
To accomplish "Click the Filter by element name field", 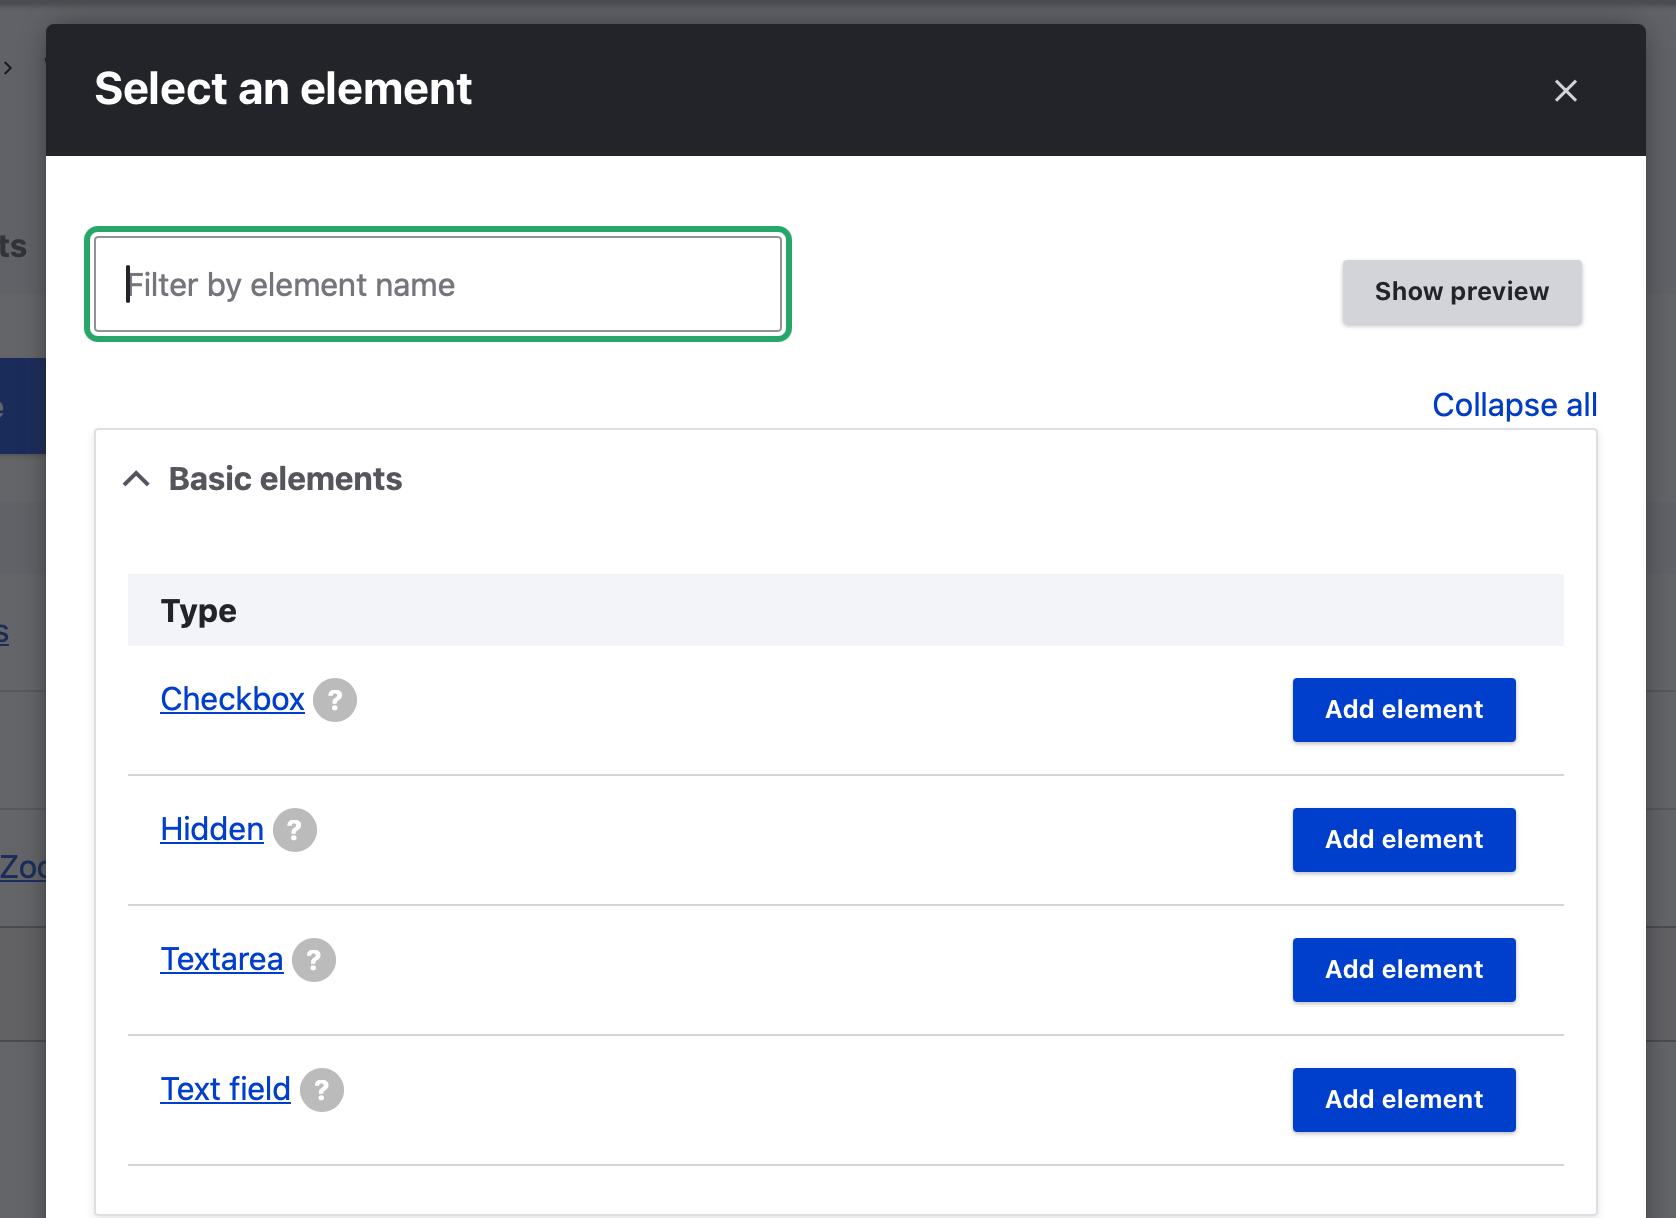I will click(x=438, y=285).
